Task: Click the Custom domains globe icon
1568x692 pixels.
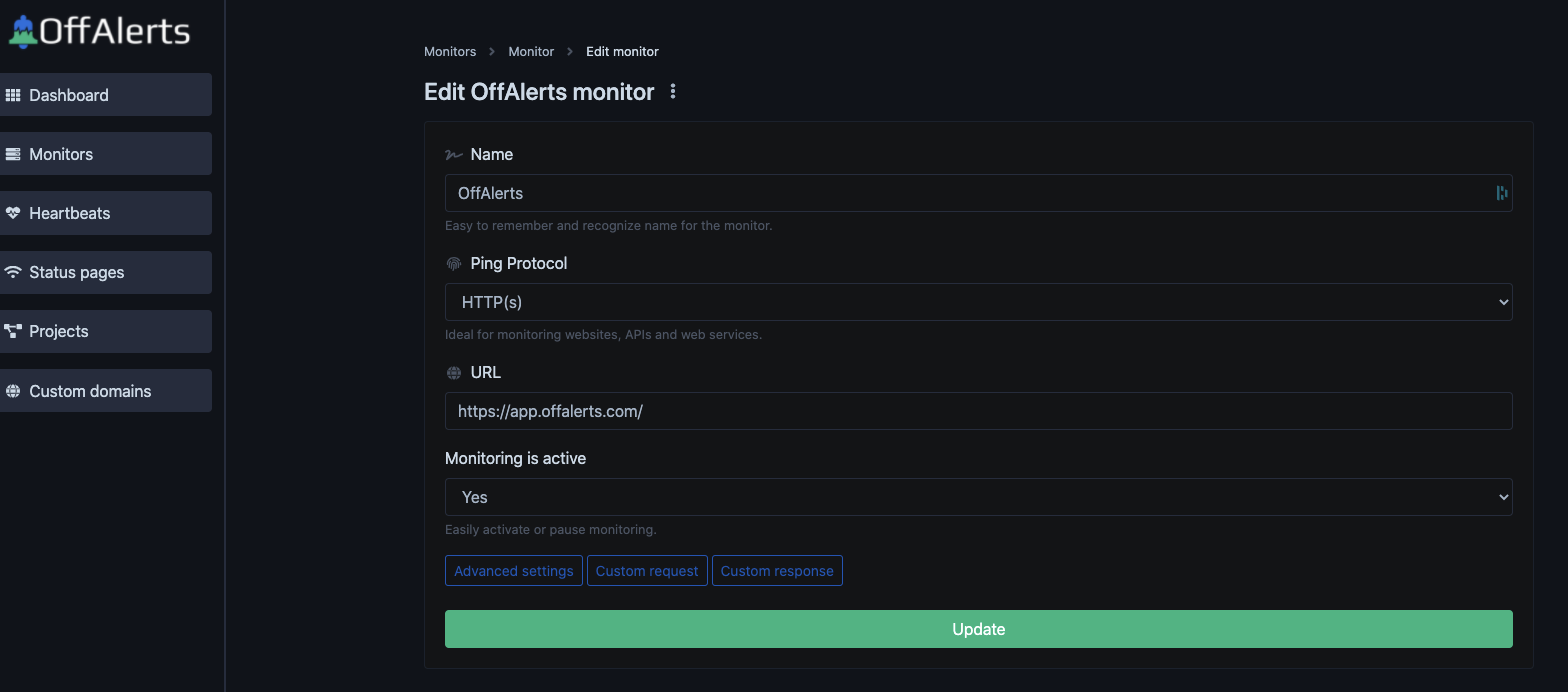Action: 13,391
